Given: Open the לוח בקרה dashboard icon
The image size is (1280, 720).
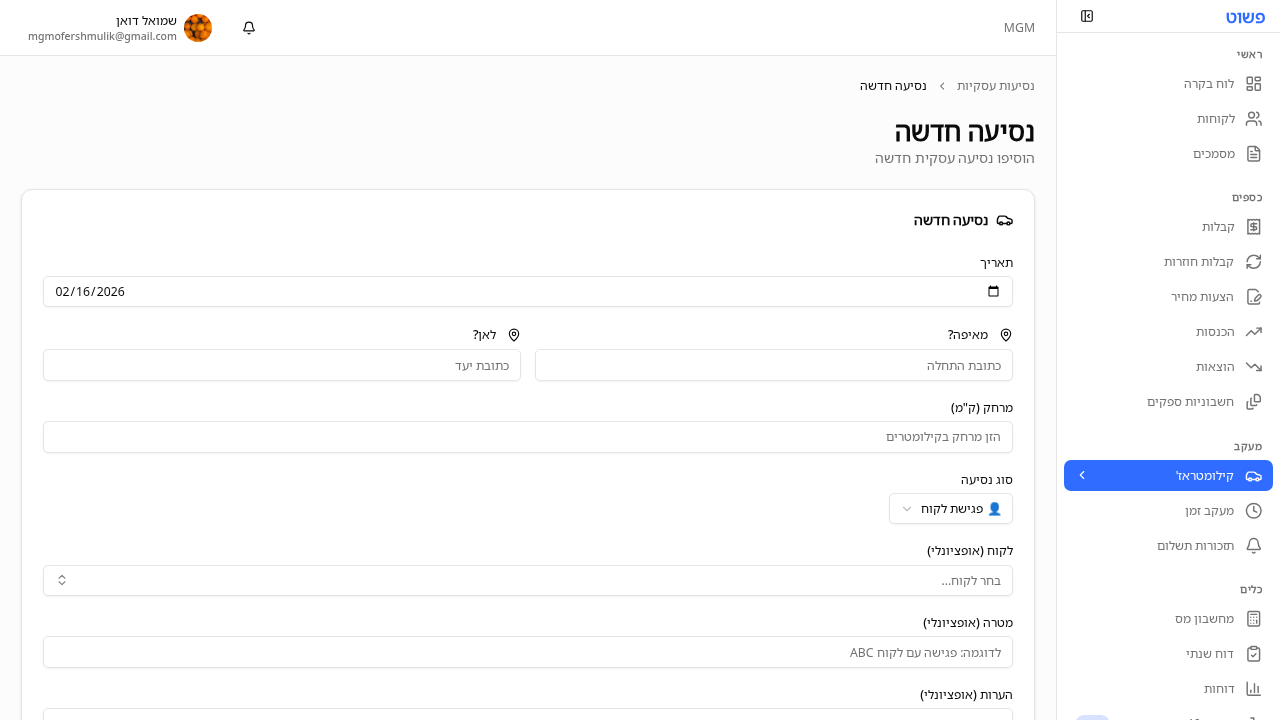Looking at the screenshot, I should click(x=1254, y=84).
